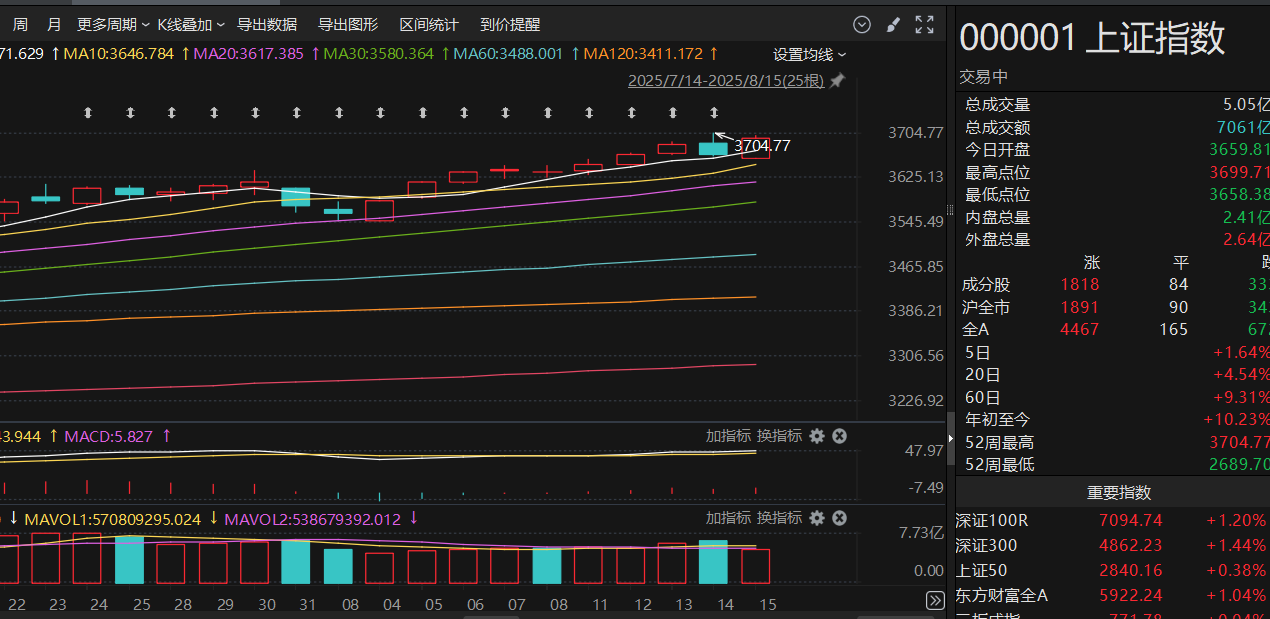Click 换指标 in the MACD panel

(779, 436)
